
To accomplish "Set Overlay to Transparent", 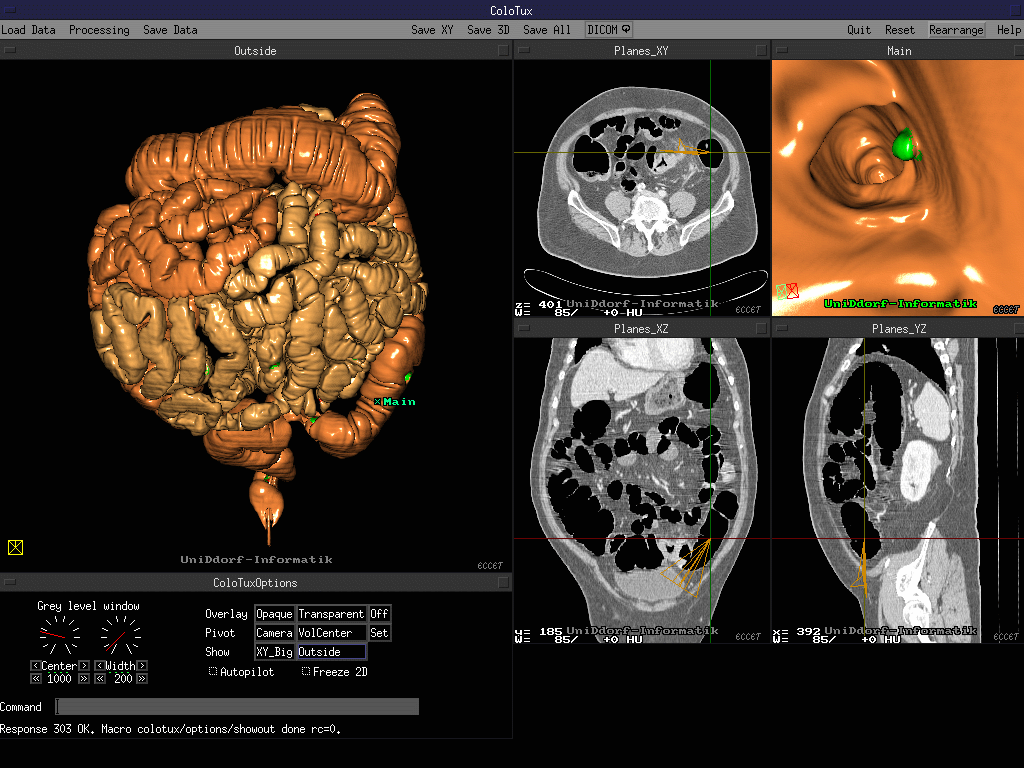I will pos(331,614).
